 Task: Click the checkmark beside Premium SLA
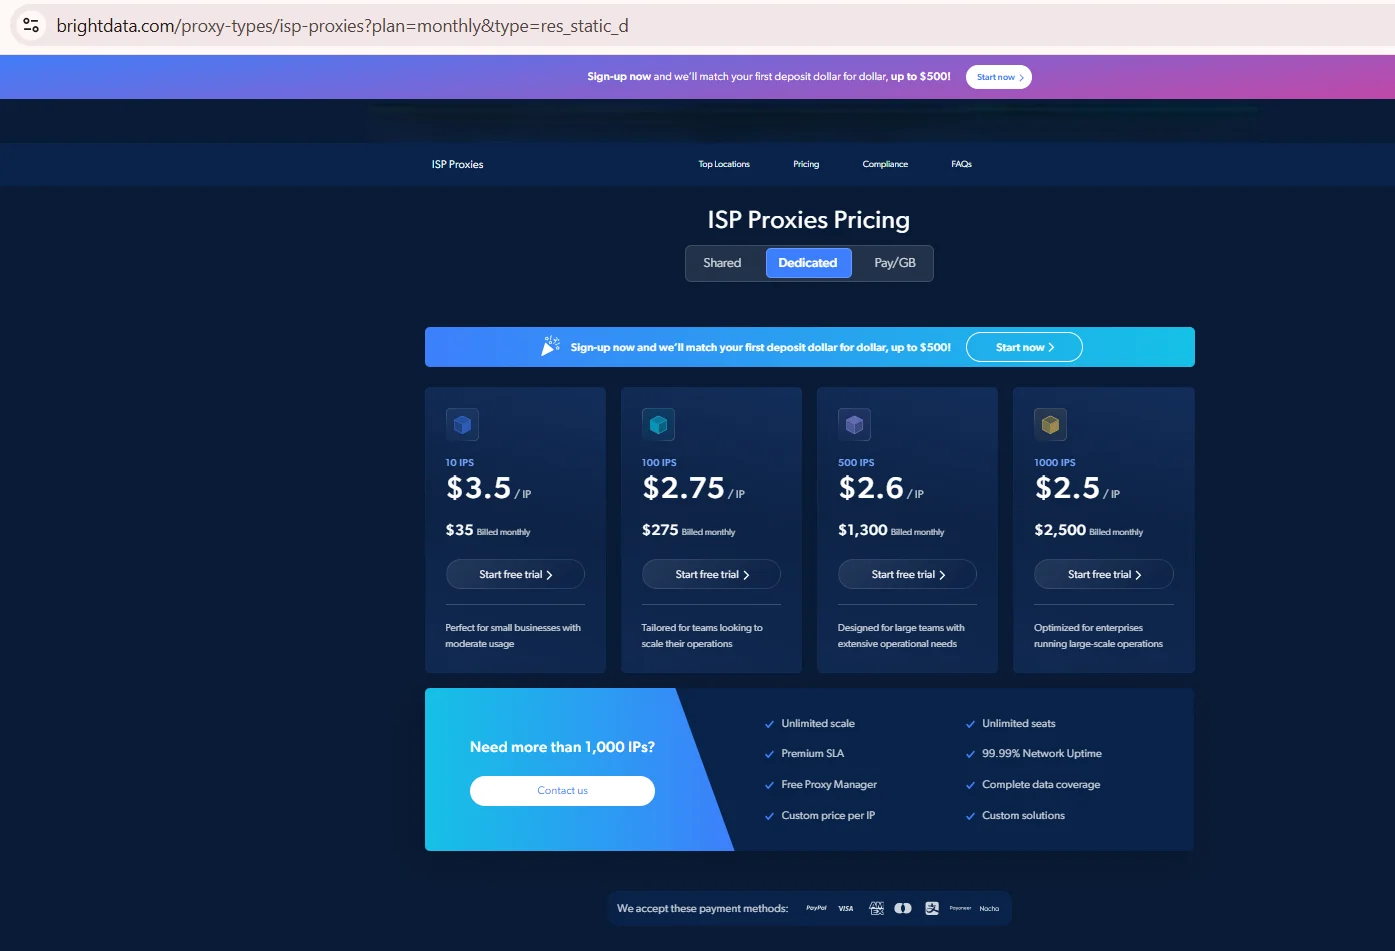tap(769, 754)
